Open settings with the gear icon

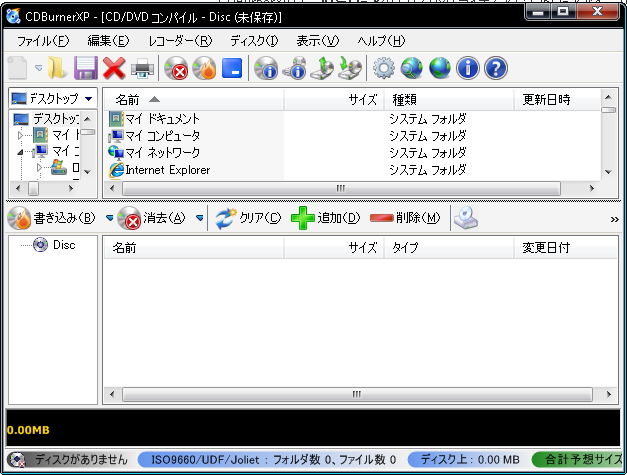click(383, 68)
